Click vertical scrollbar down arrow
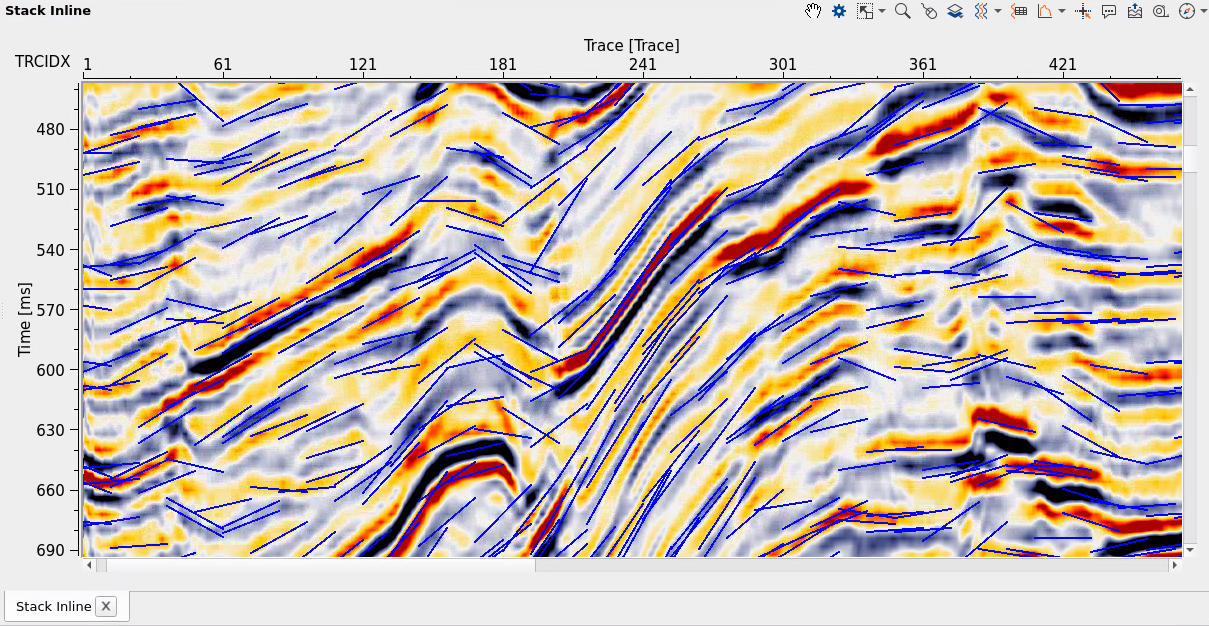The height and width of the screenshot is (626, 1209). click(x=1190, y=550)
